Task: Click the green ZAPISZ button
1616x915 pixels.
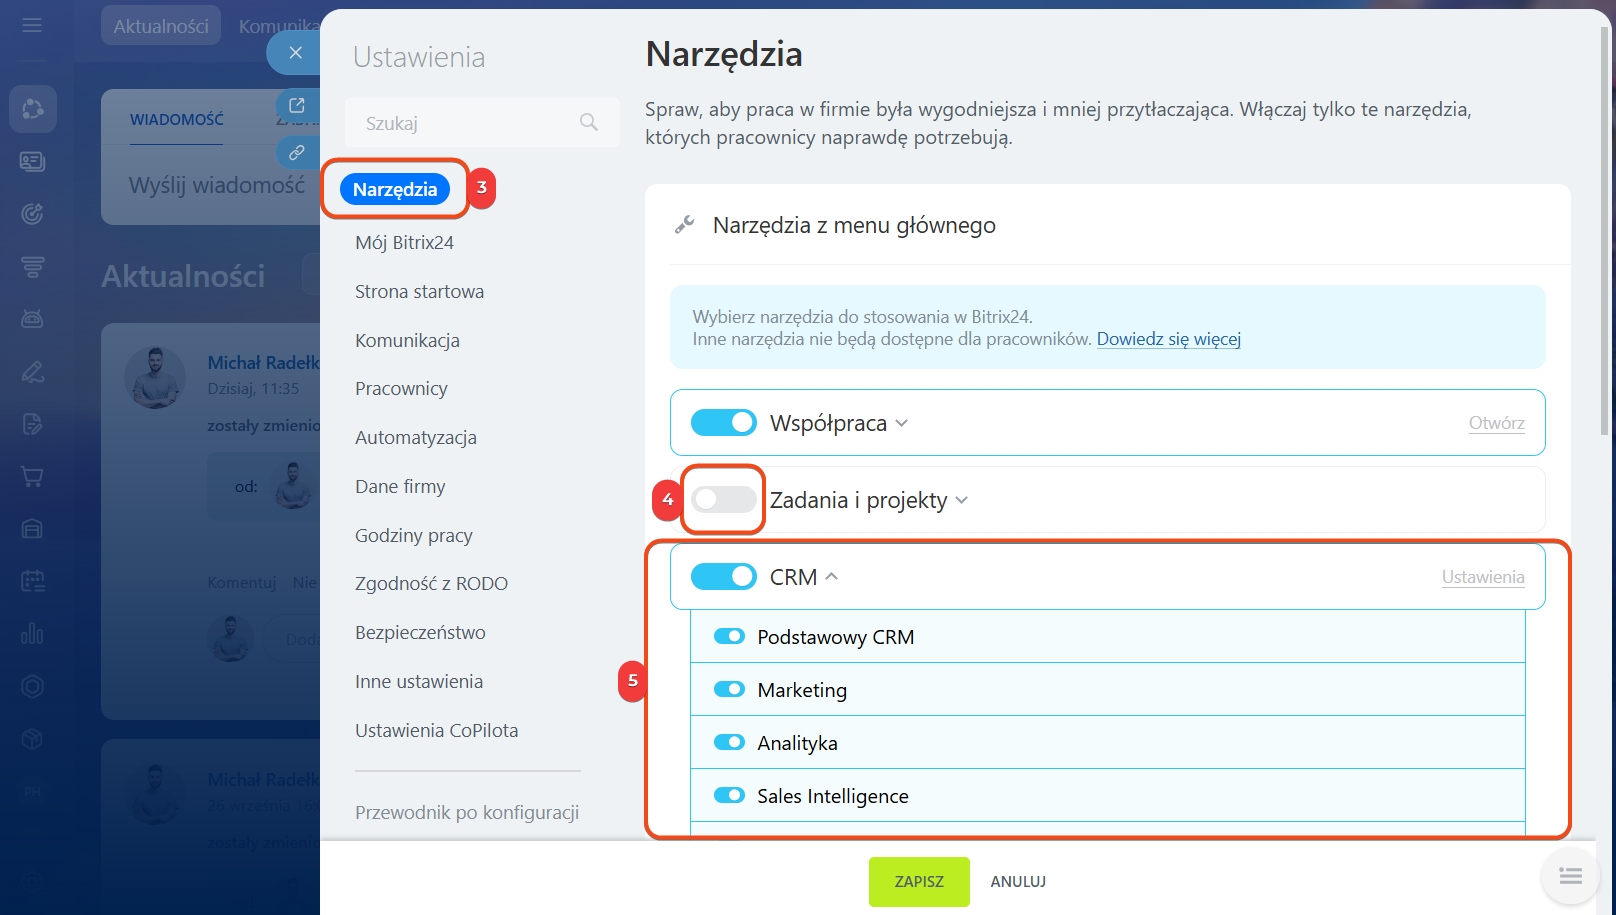Action: pyautogui.click(x=918, y=881)
